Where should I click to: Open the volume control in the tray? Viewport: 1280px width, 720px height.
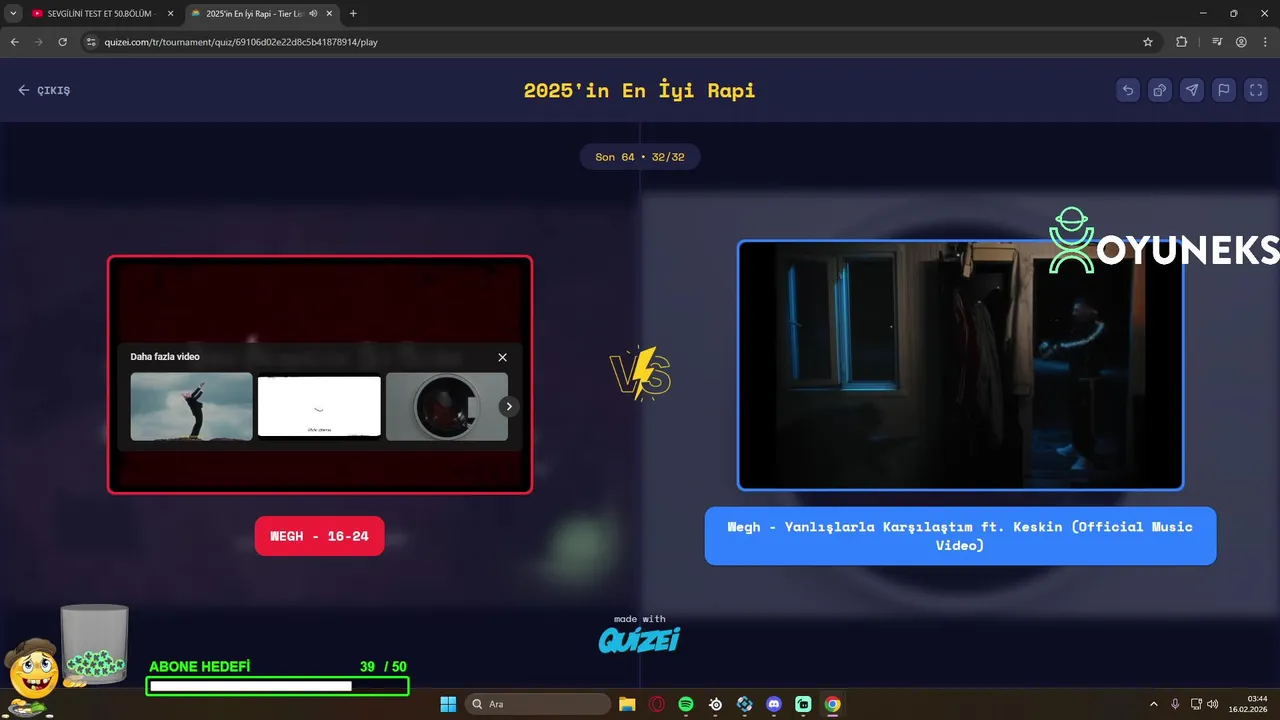pos(1212,704)
